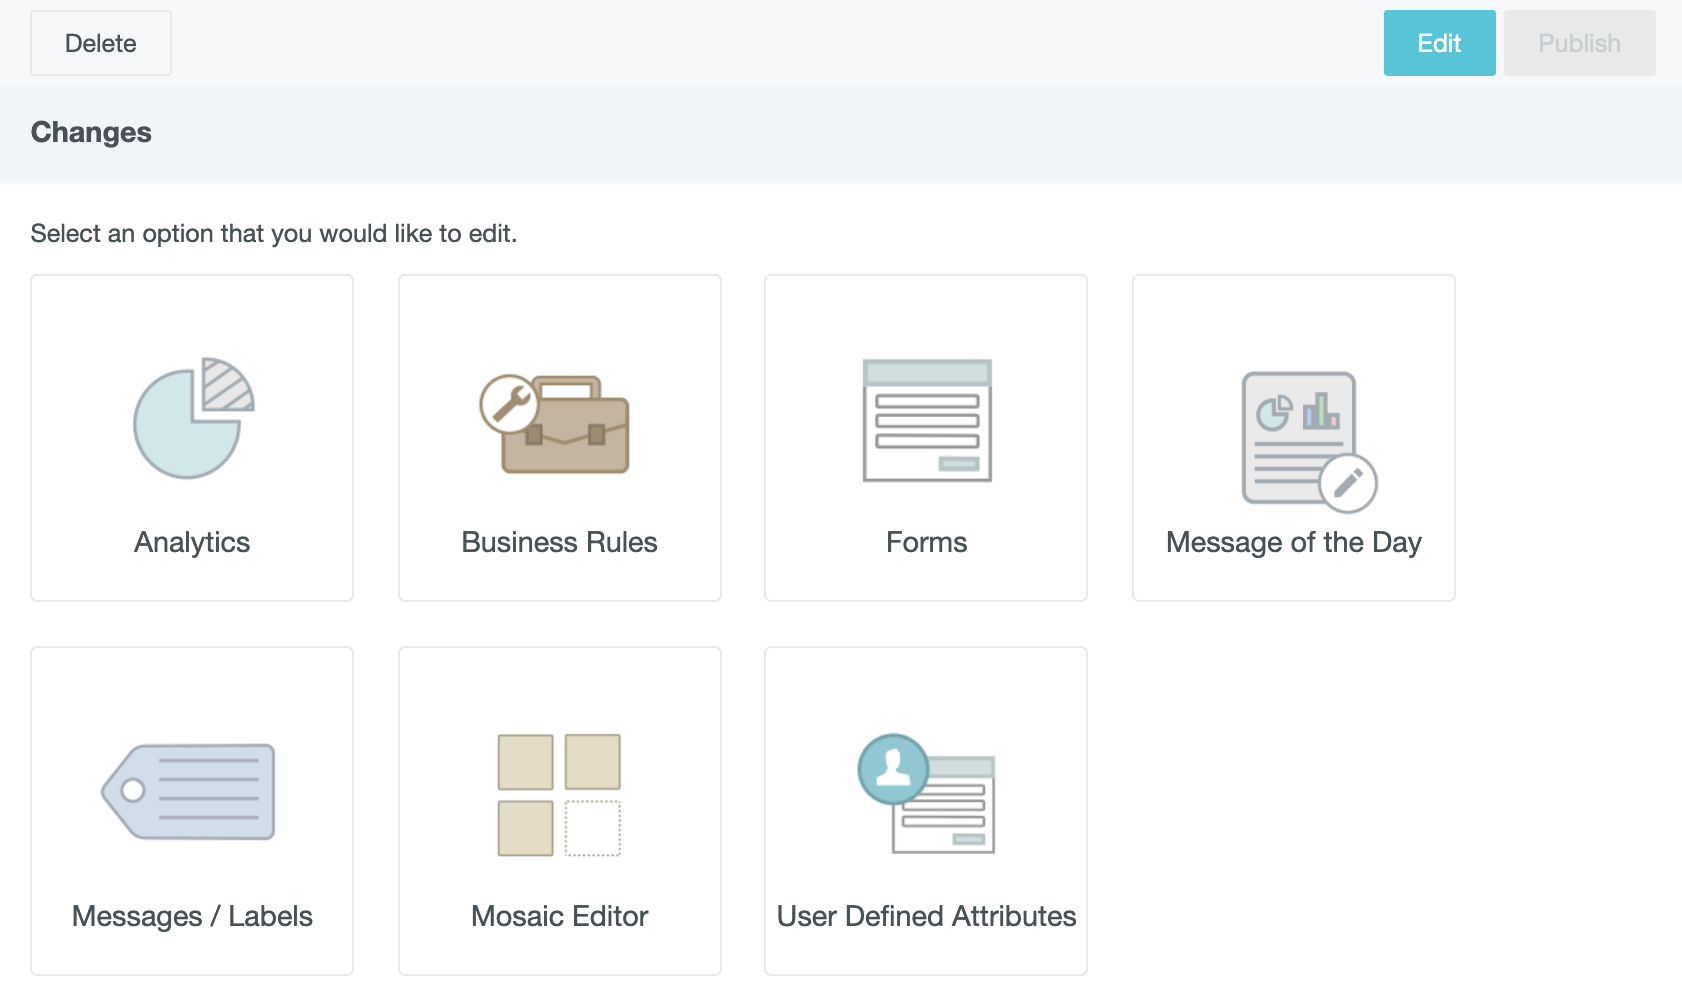Click the user avatar circle badge
This screenshot has height=988, width=1682.
[893, 769]
